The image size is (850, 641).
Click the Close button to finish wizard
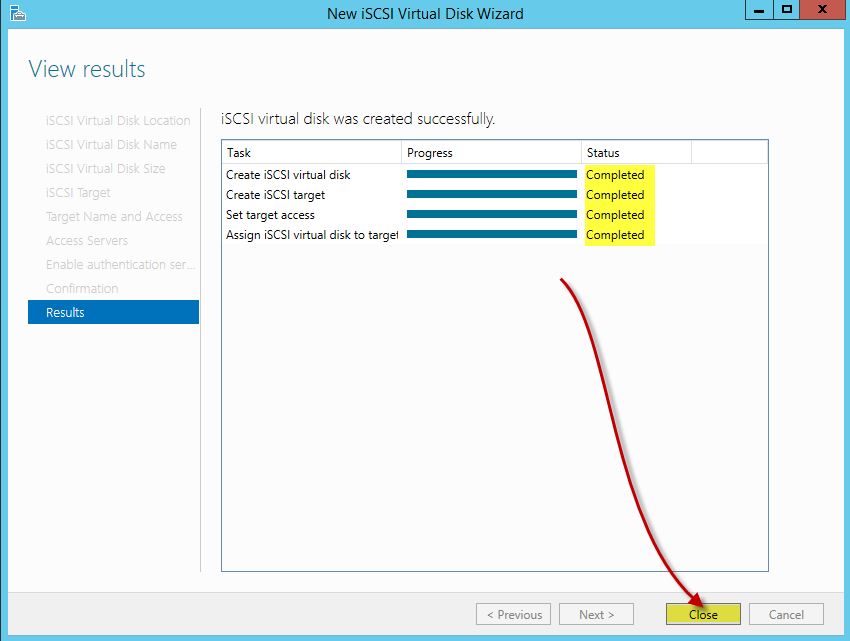tap(703, 614)
